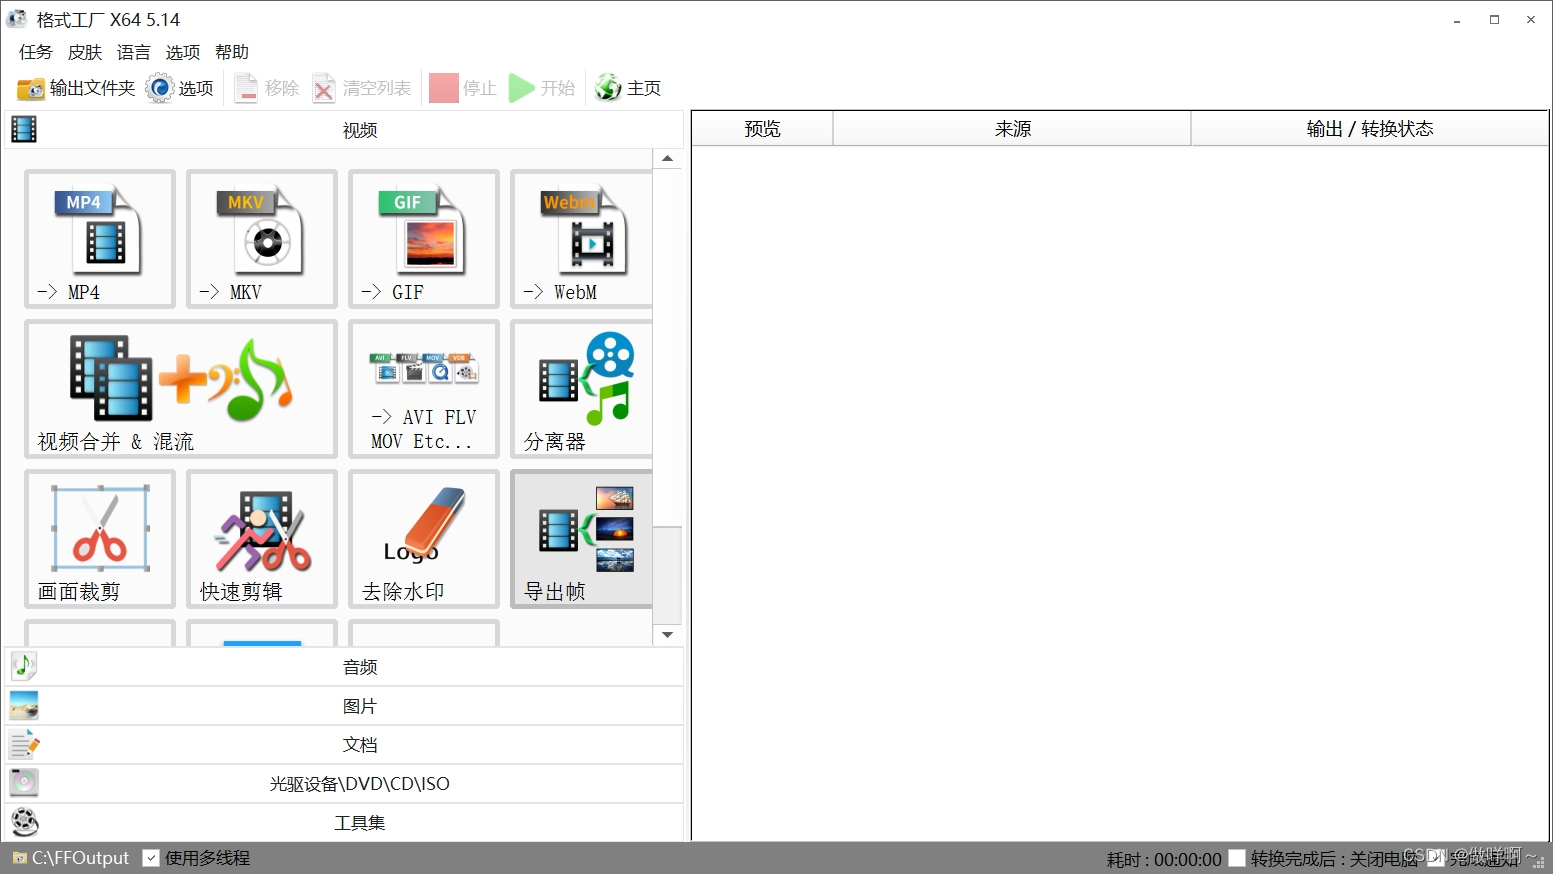Toggle the 使用多线程 checkbox

(x=151, y=858)
